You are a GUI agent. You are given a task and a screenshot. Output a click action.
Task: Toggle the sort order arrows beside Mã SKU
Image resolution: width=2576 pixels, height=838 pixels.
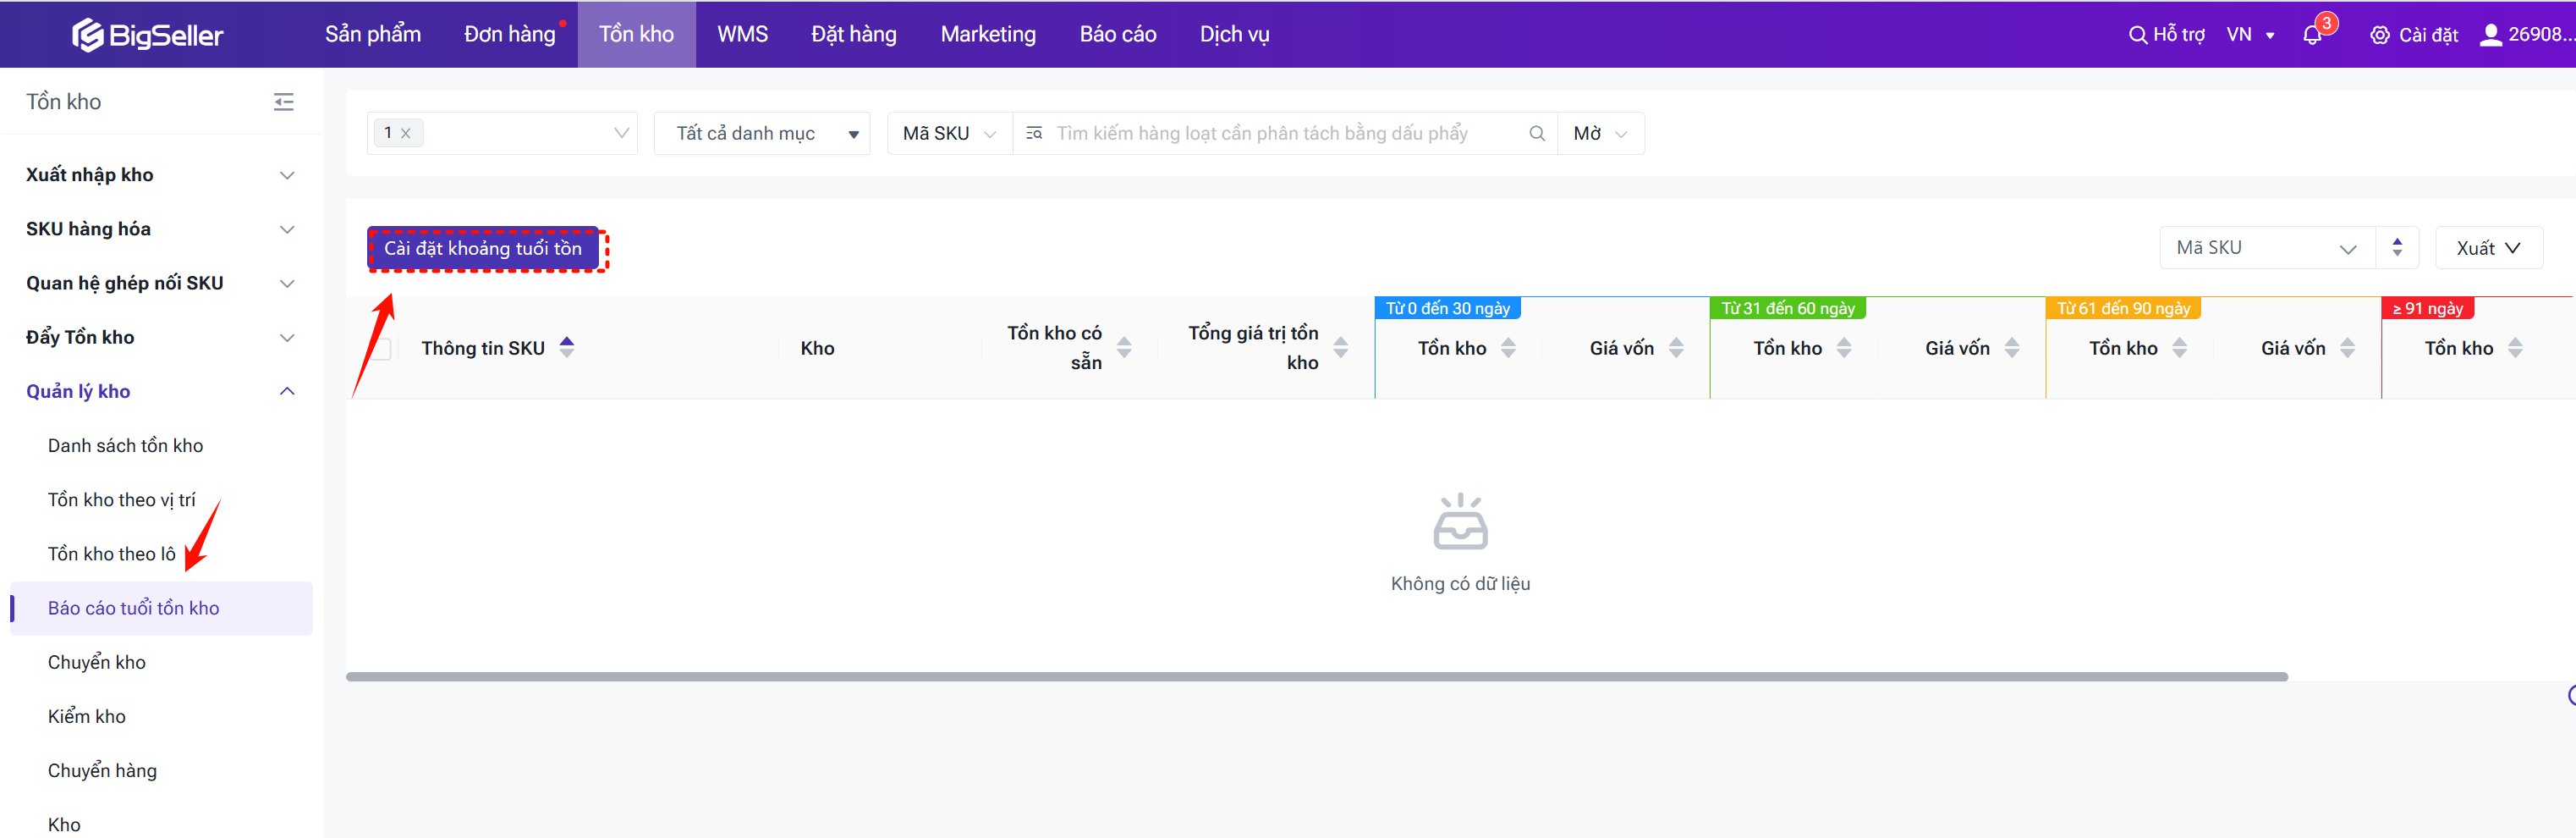pyautogui.click(x=2396, y=248)
